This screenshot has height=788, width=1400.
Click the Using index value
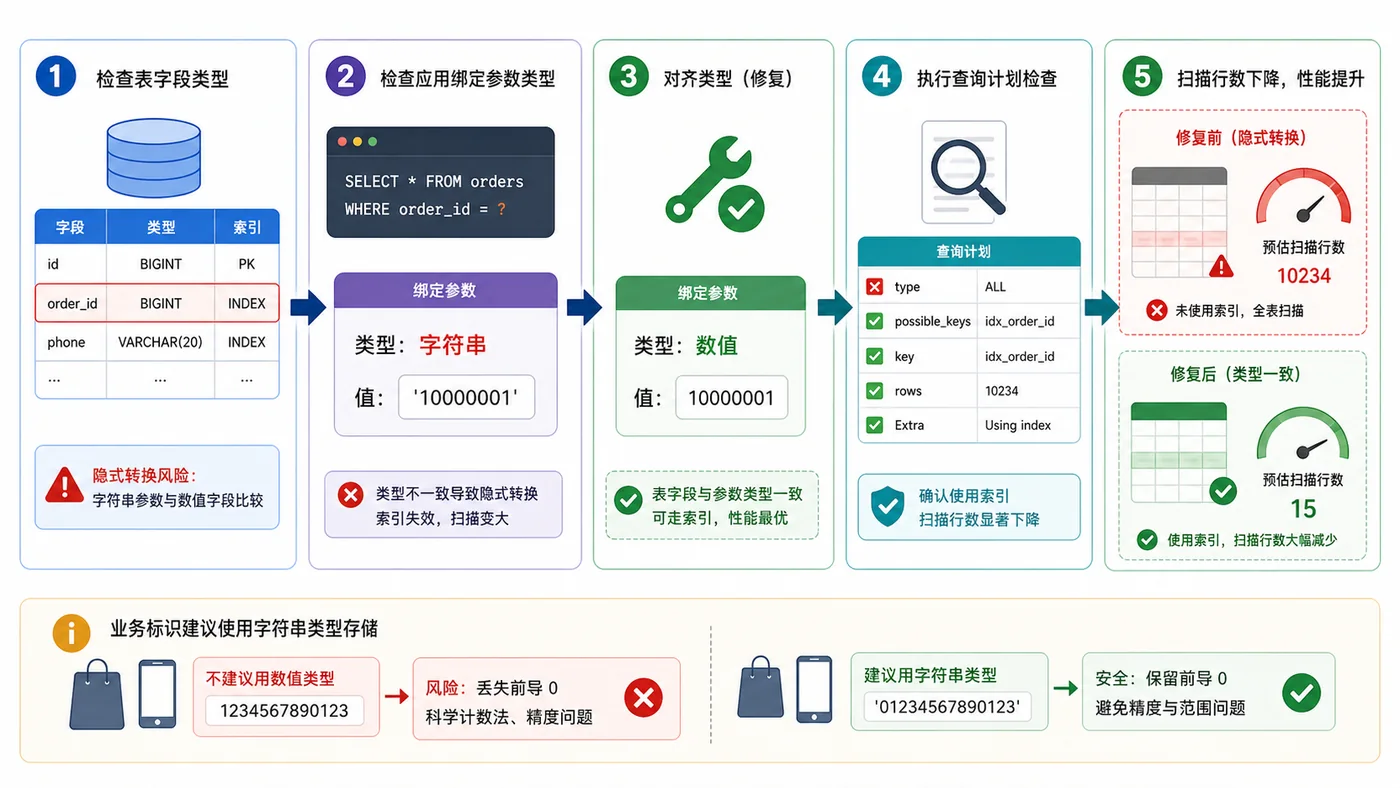click(x=1018, y=425)
